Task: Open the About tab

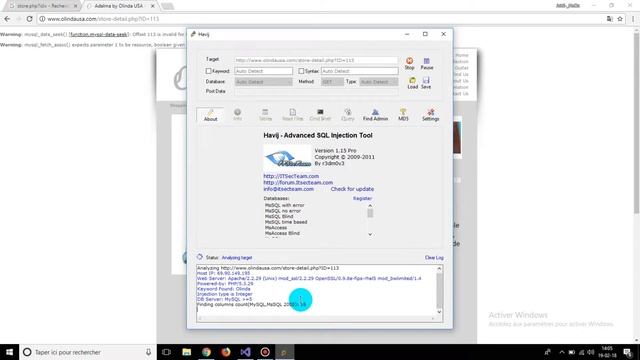Action: [x=211, y=115]
